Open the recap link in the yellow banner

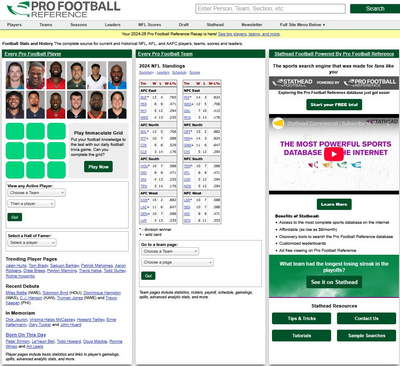249,34
